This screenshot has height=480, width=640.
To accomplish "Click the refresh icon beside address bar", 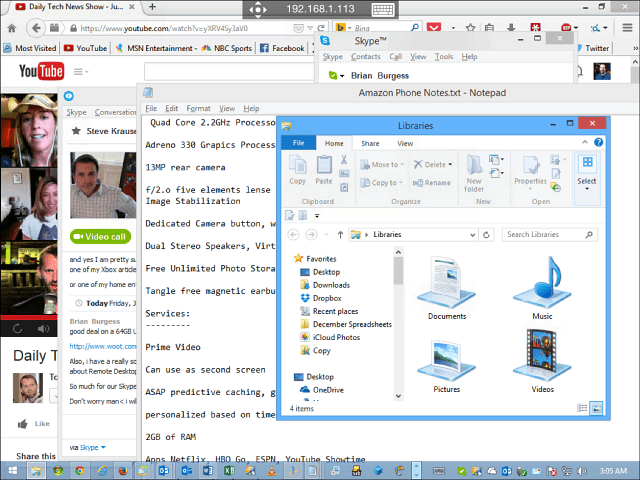I will [486, 235].
